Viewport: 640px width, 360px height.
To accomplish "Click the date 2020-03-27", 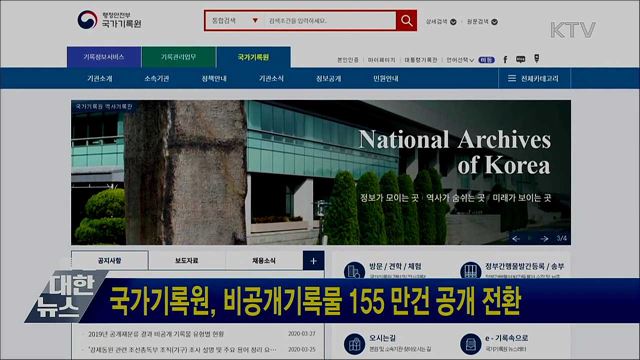I will [x=302, y=334].
